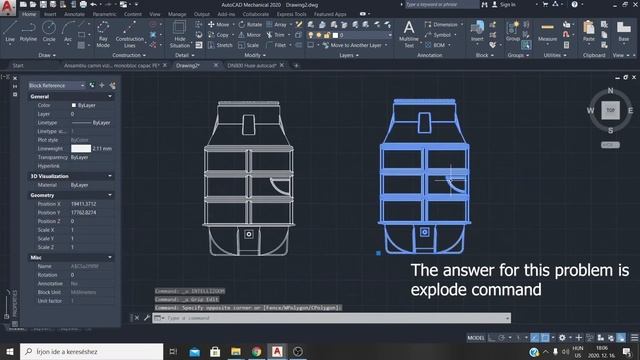Collapse the General properties section

110,96
